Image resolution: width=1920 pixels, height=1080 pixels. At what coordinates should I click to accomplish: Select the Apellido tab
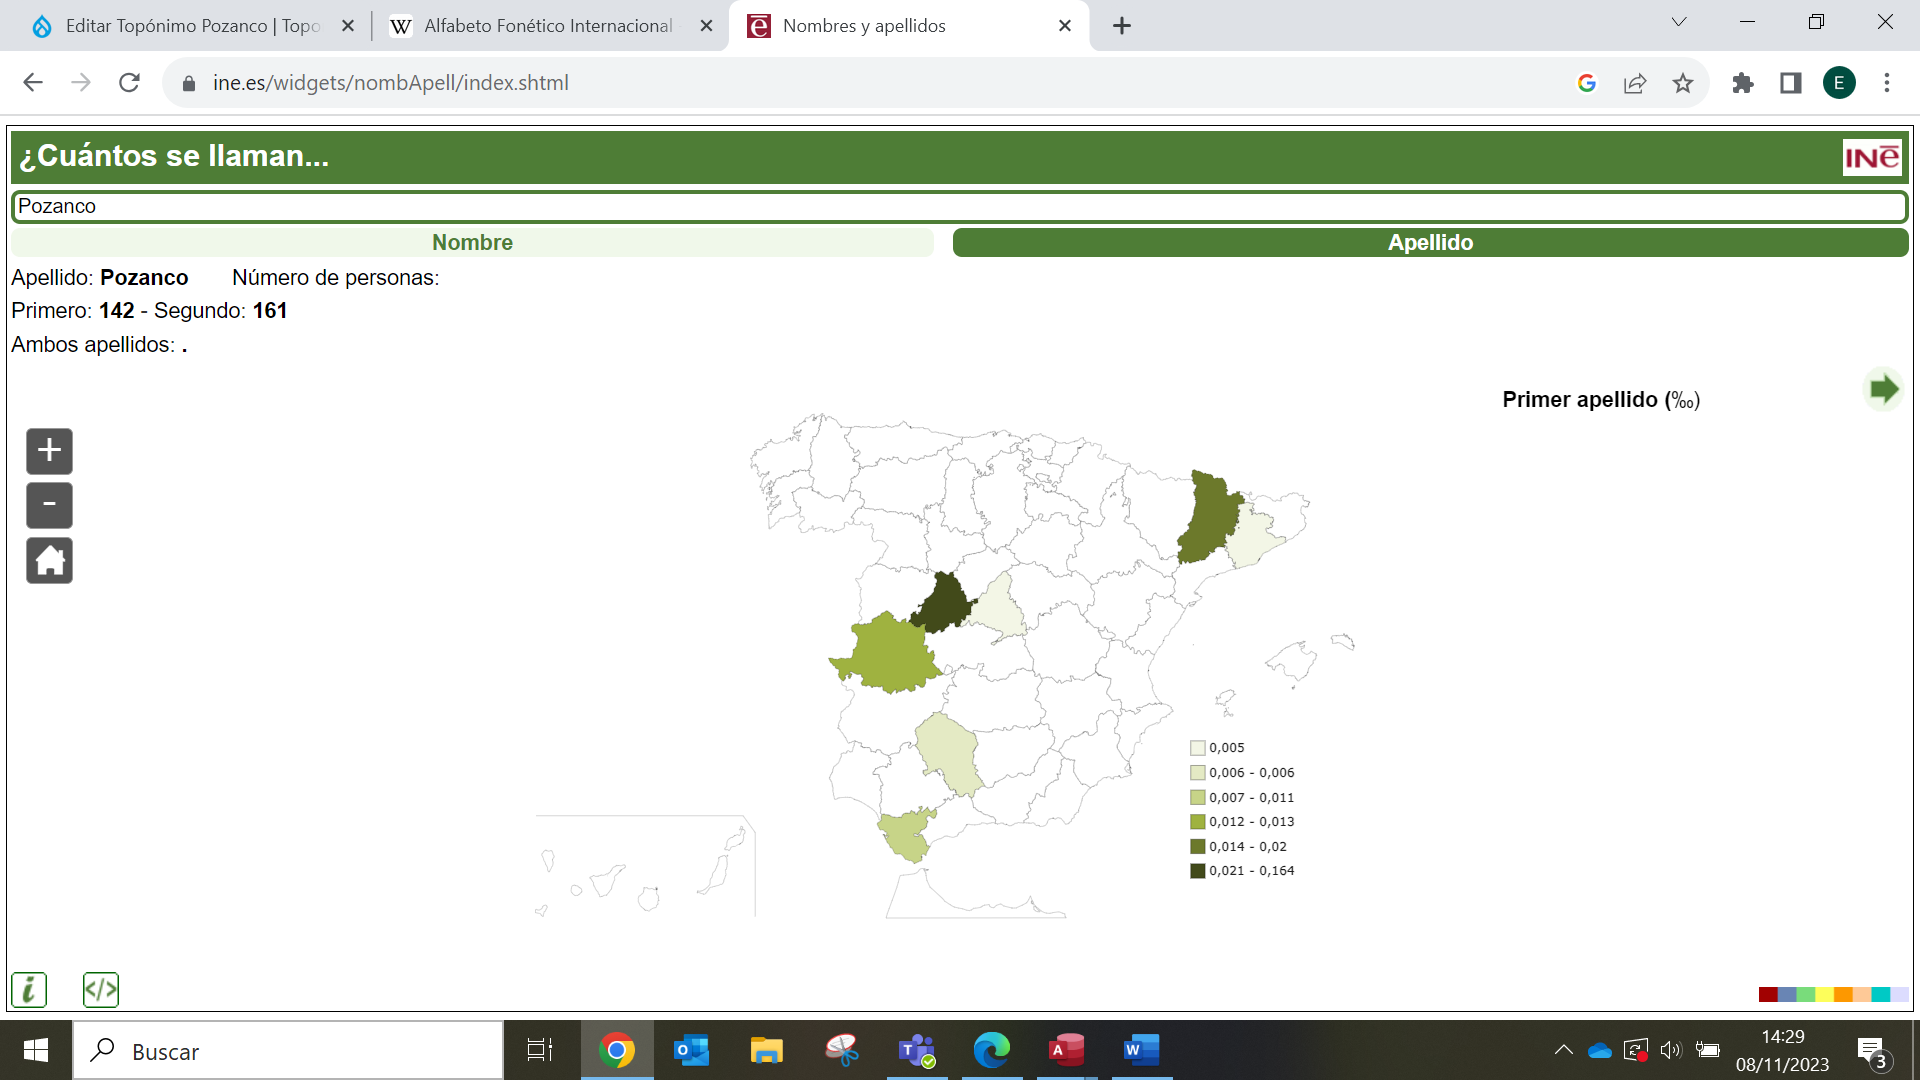pos(1430,243)
